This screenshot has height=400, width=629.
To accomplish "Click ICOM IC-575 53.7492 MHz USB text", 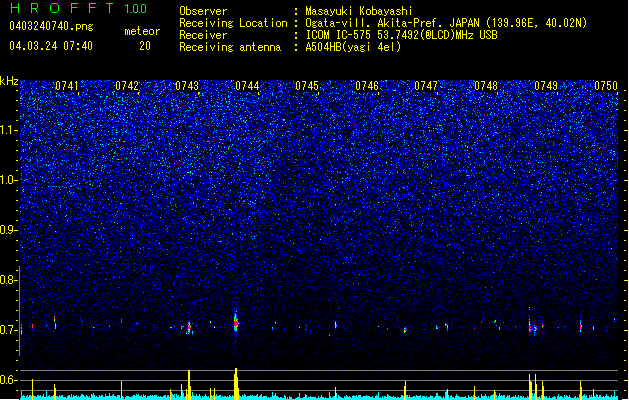I will click(401, 35).
